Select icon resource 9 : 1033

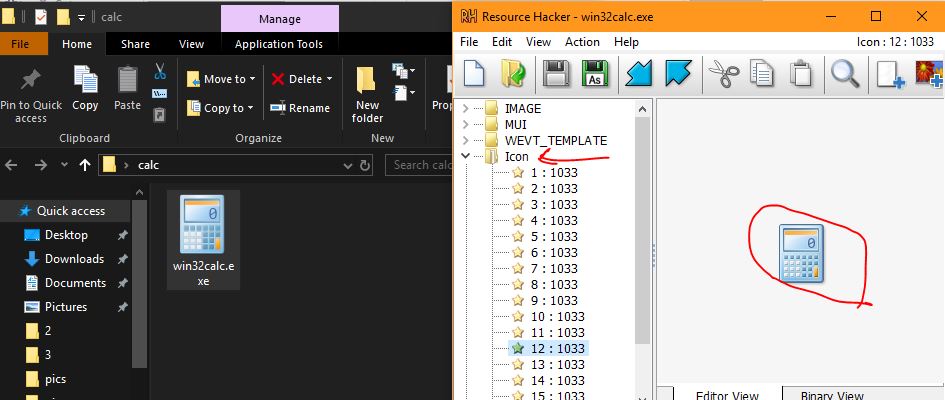coord(553,300)
